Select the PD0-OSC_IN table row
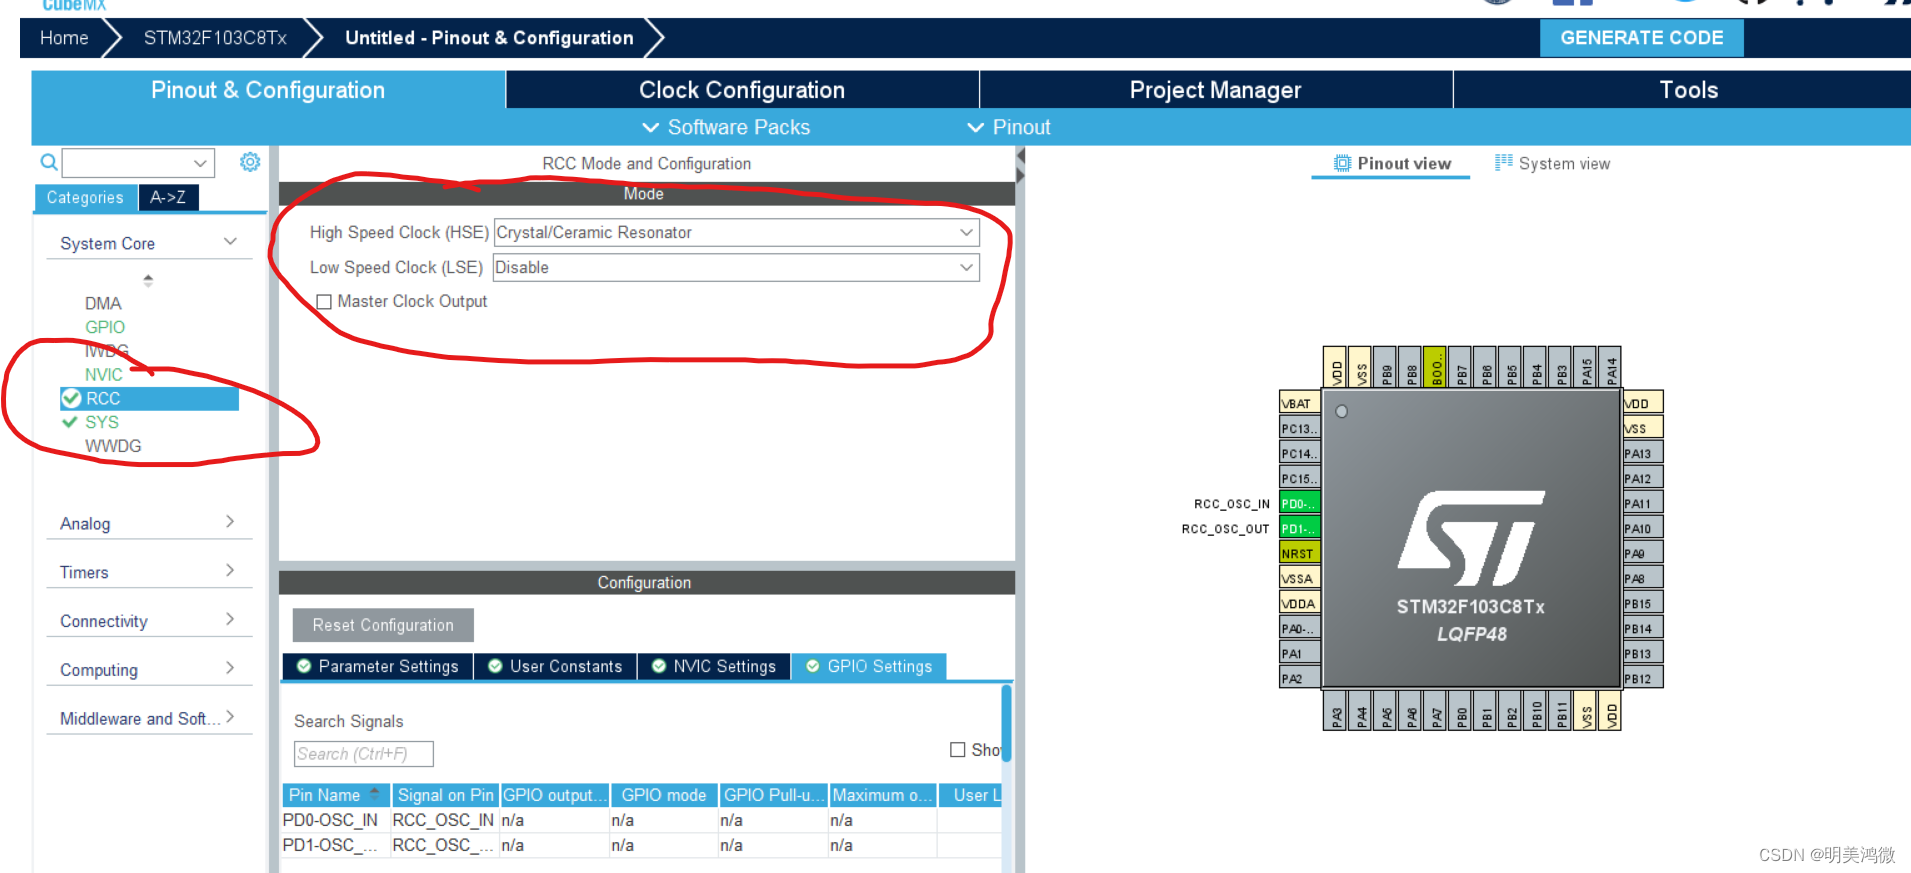The image size is (1911, 873). coord(642,820)
